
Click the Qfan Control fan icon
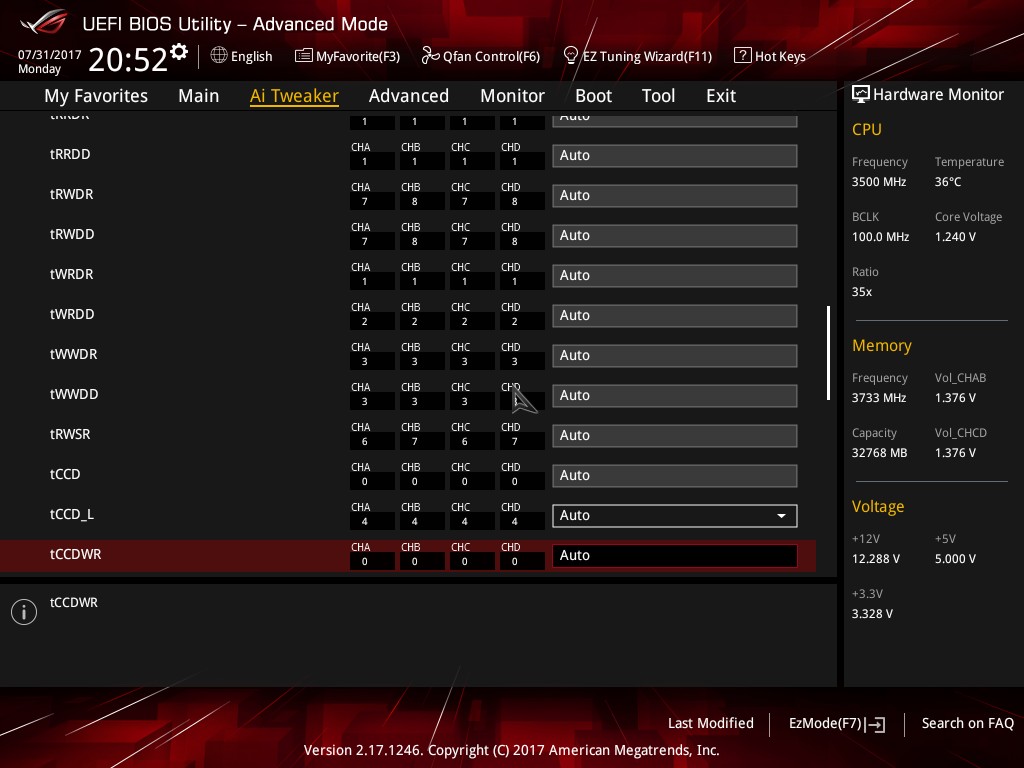pos(430,56)
